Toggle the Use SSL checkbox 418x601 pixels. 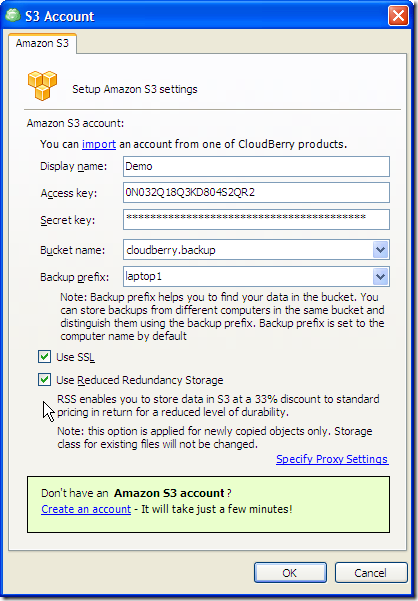44,357
